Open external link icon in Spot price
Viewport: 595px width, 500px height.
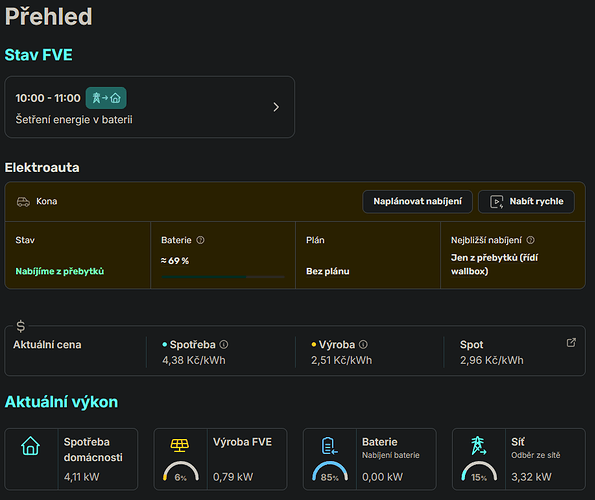[571, 343]
